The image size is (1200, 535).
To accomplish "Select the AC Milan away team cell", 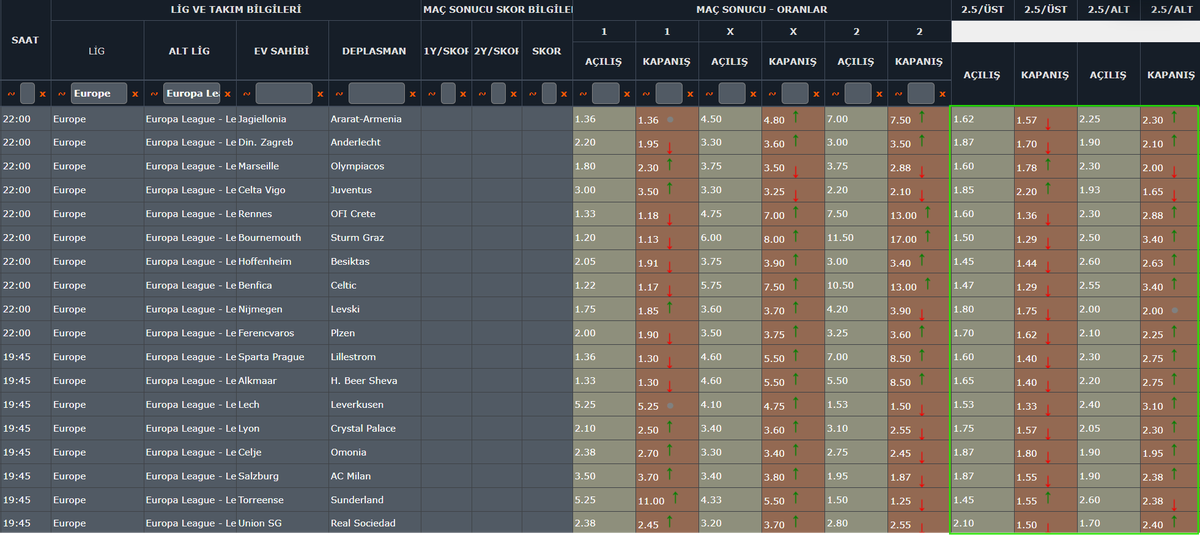I will click(375, 476).
